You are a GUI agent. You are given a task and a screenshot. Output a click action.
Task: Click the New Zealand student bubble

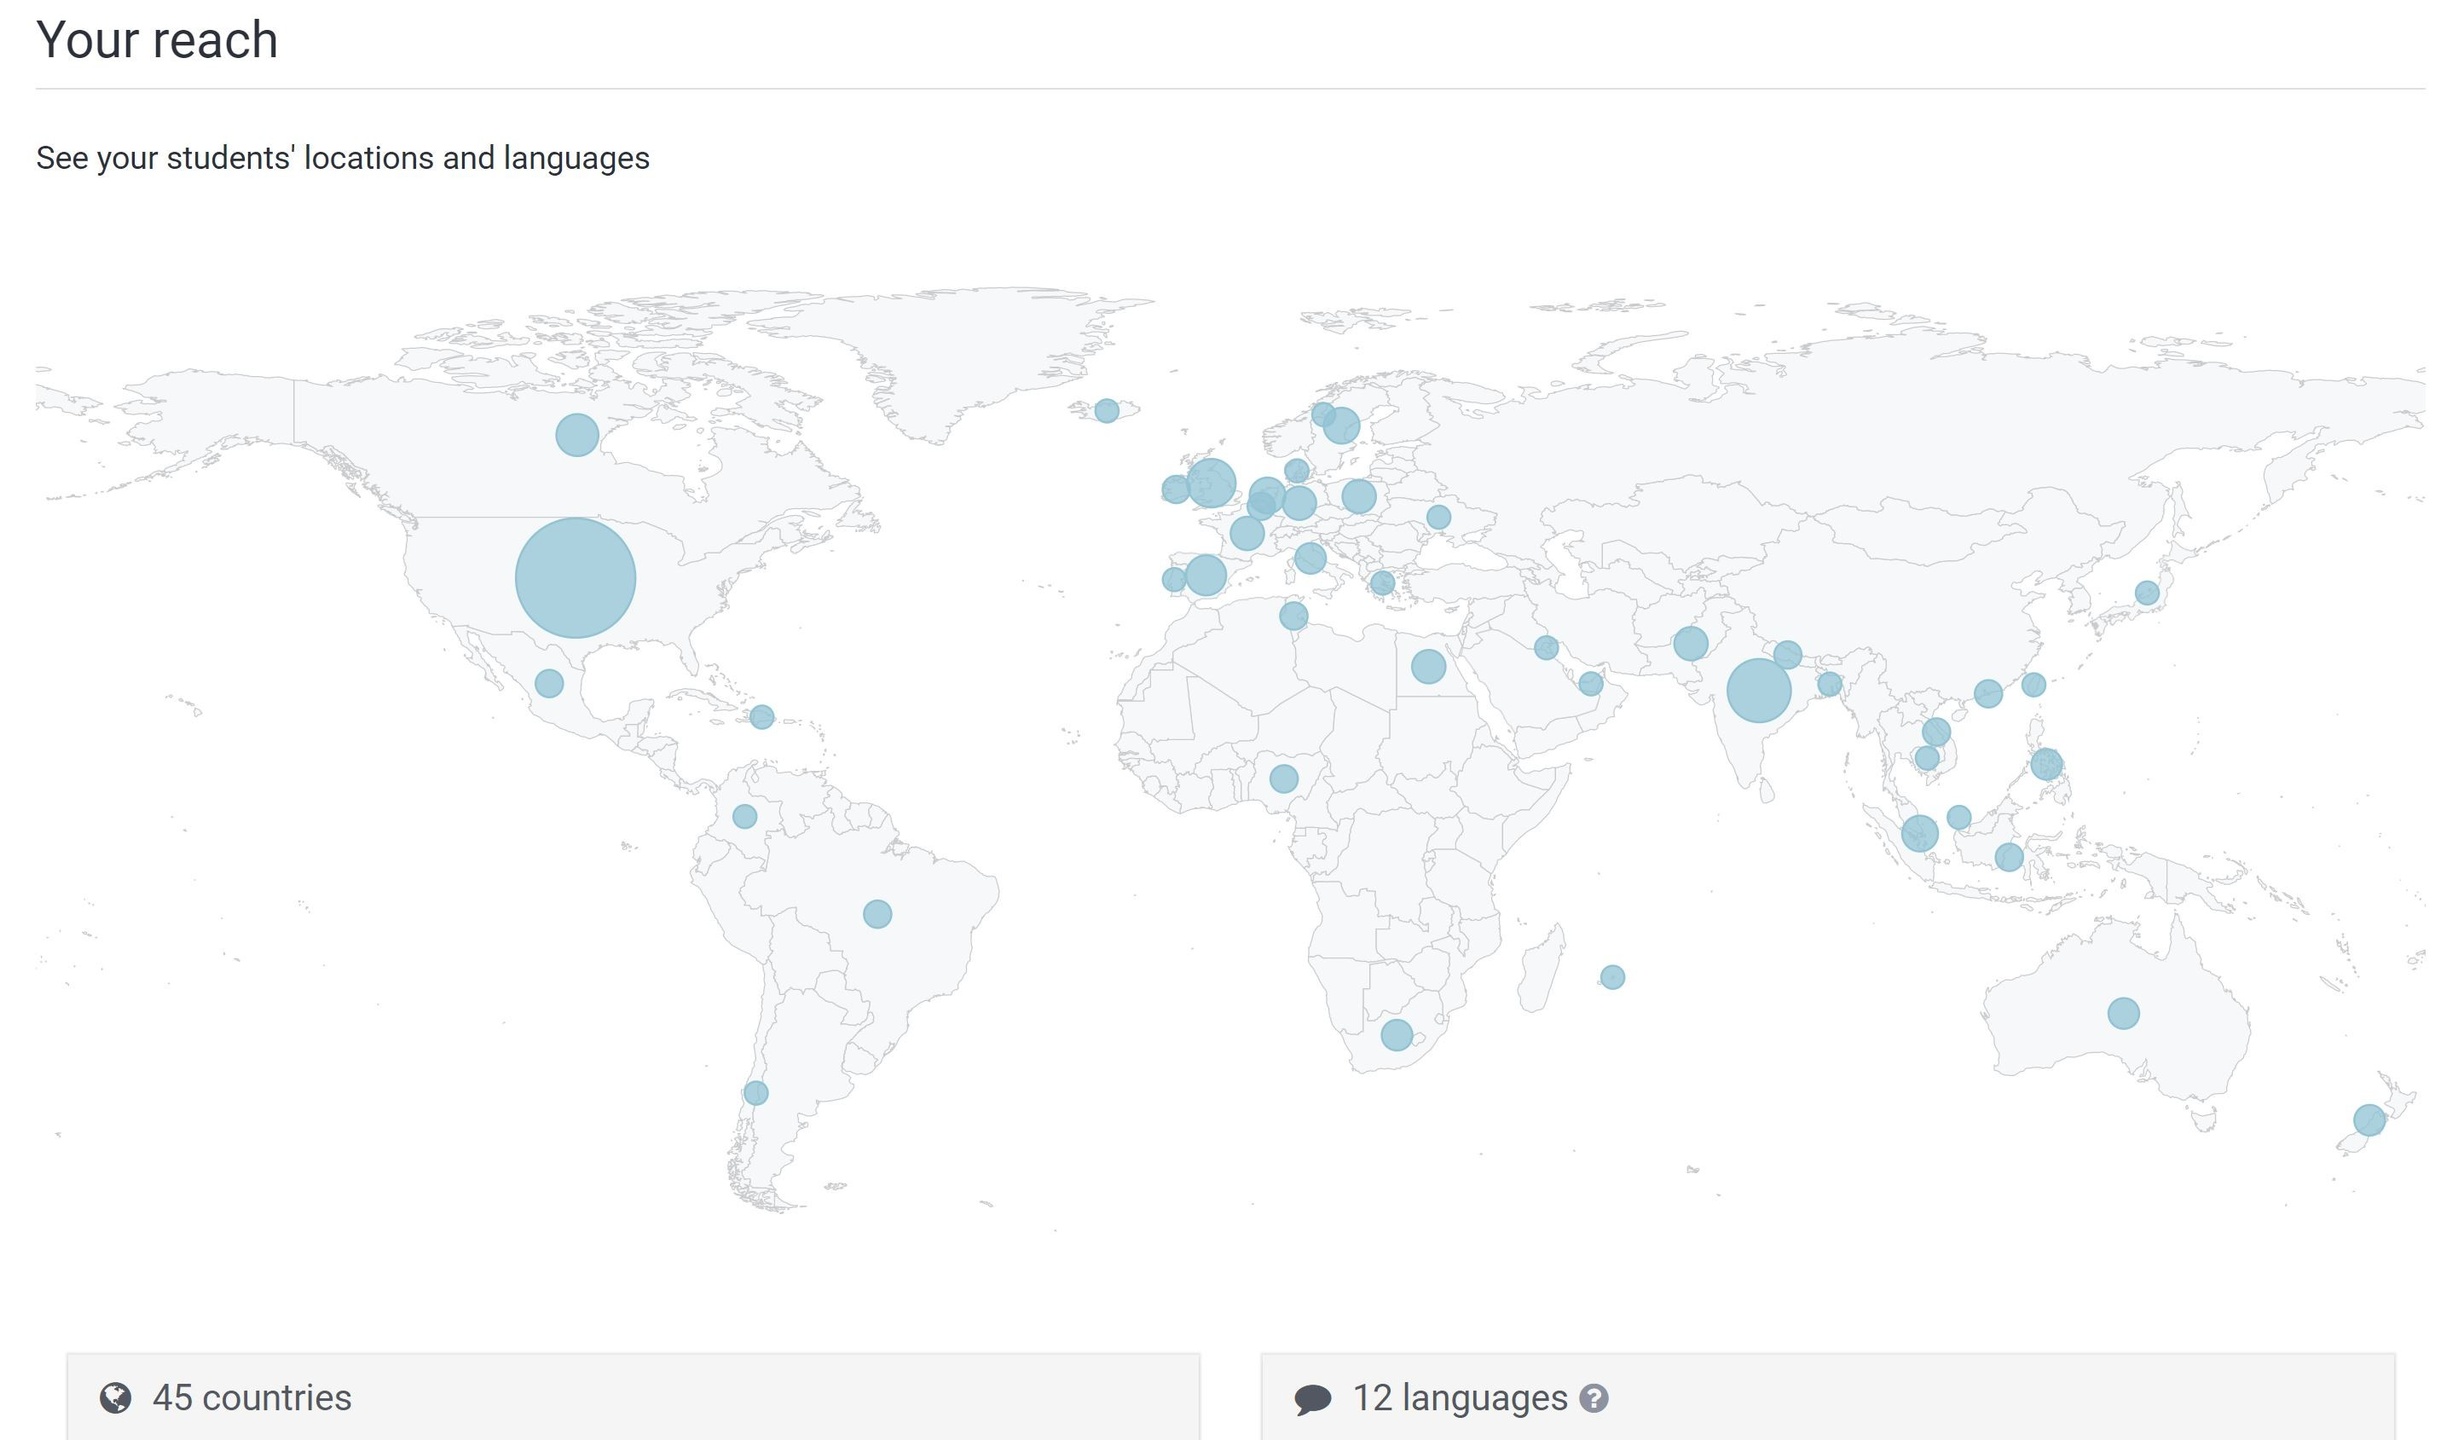click(2369, 1120)
